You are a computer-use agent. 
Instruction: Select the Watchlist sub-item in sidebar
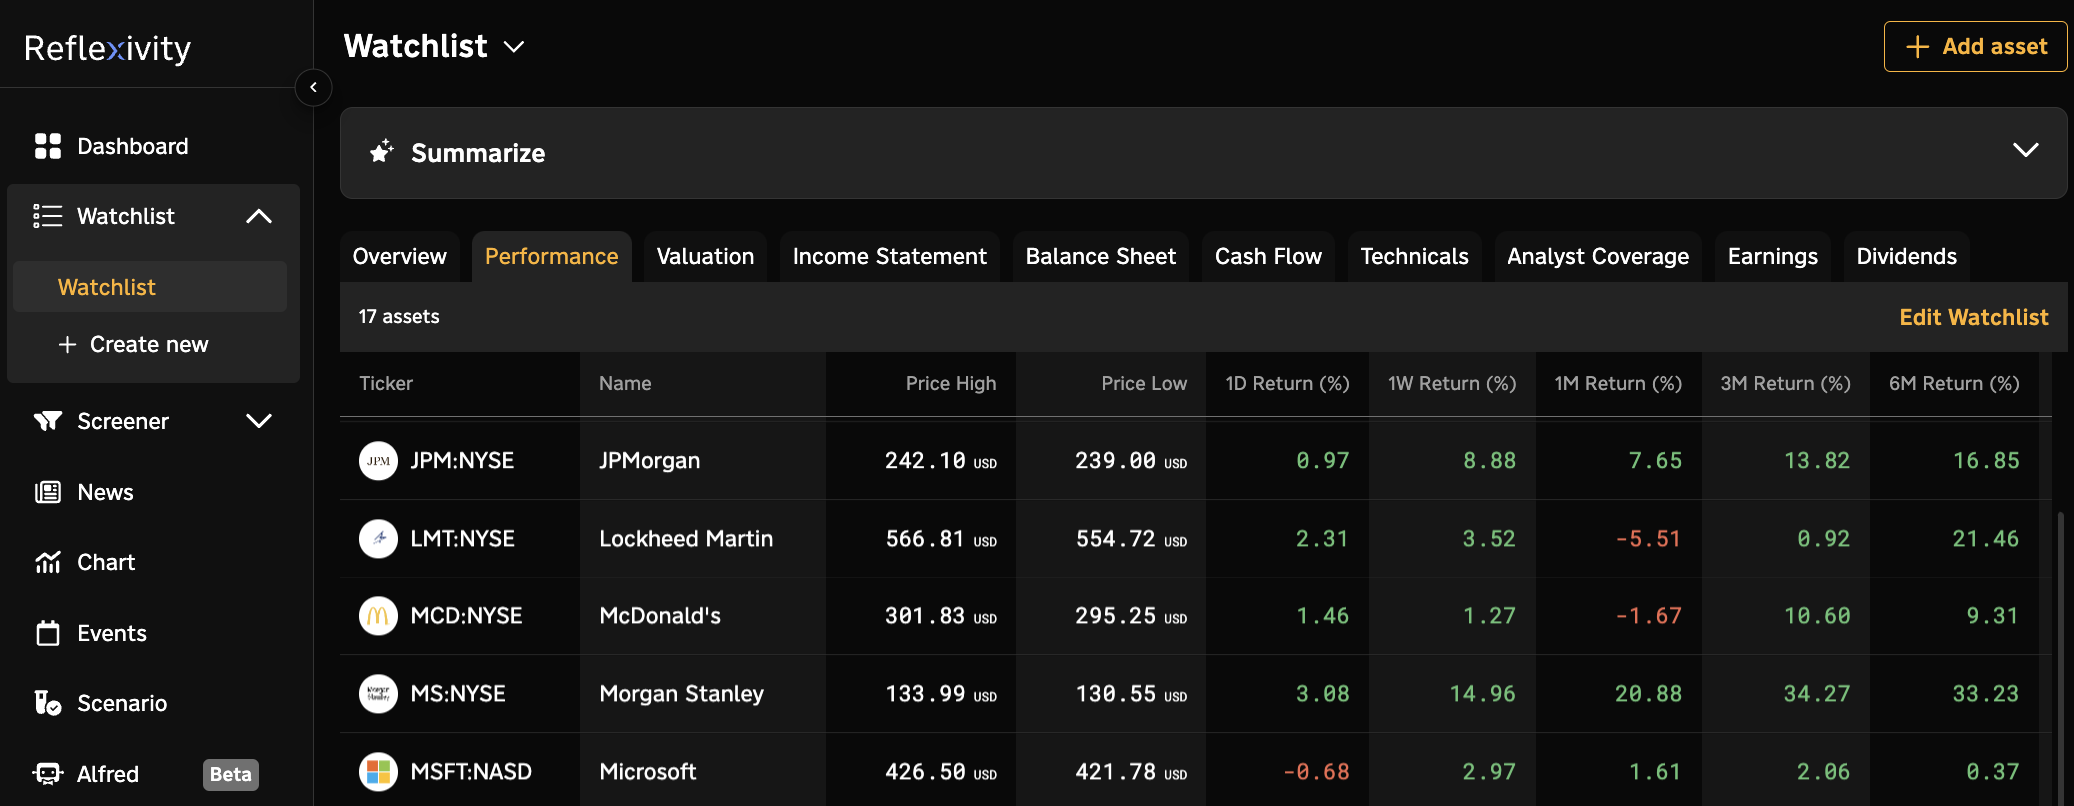pyautogui.click(x=150, y=287)
